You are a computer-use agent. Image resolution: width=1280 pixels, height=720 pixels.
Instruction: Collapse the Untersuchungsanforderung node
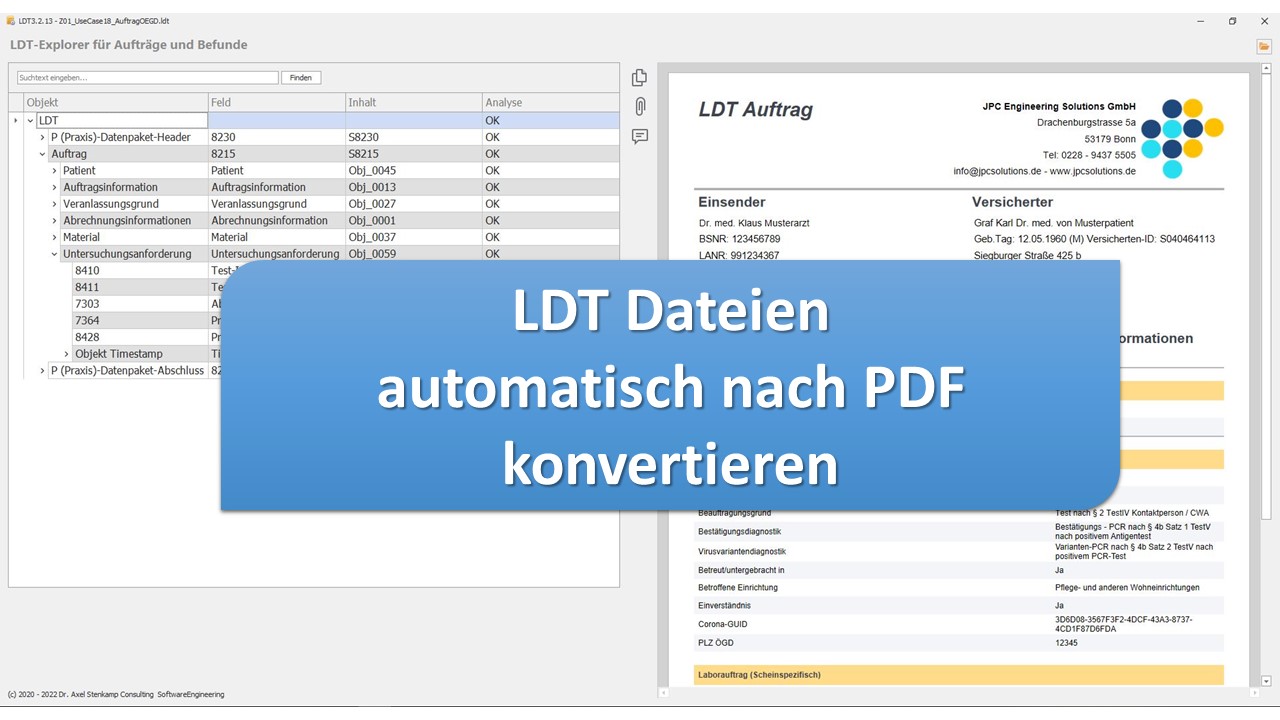(x=55, y=254)
